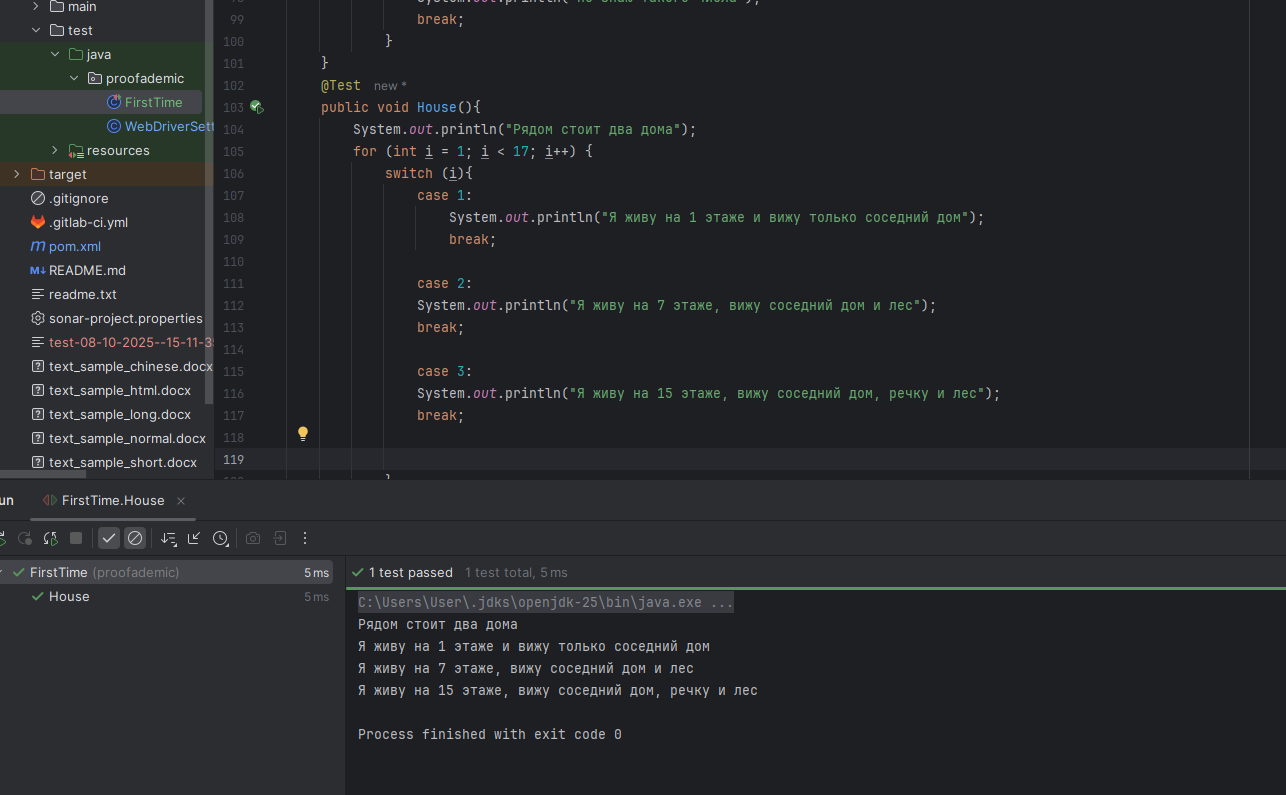The width and height of the screenshot is (1286, 795).
Task: Click the GitLab fox icon of .gitlab-ci.yml
Action: click(38, 222)
